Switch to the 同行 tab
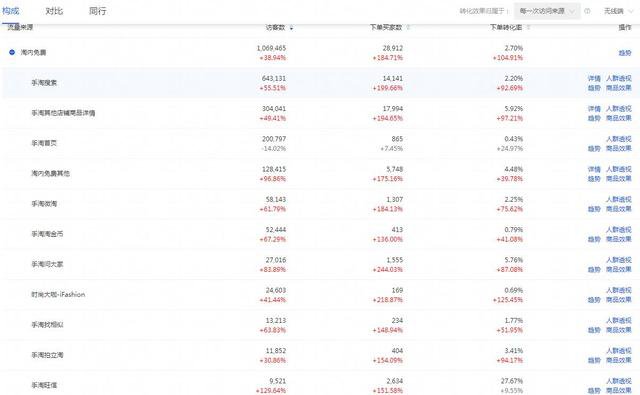640x395 pixels. click(98, 11)
